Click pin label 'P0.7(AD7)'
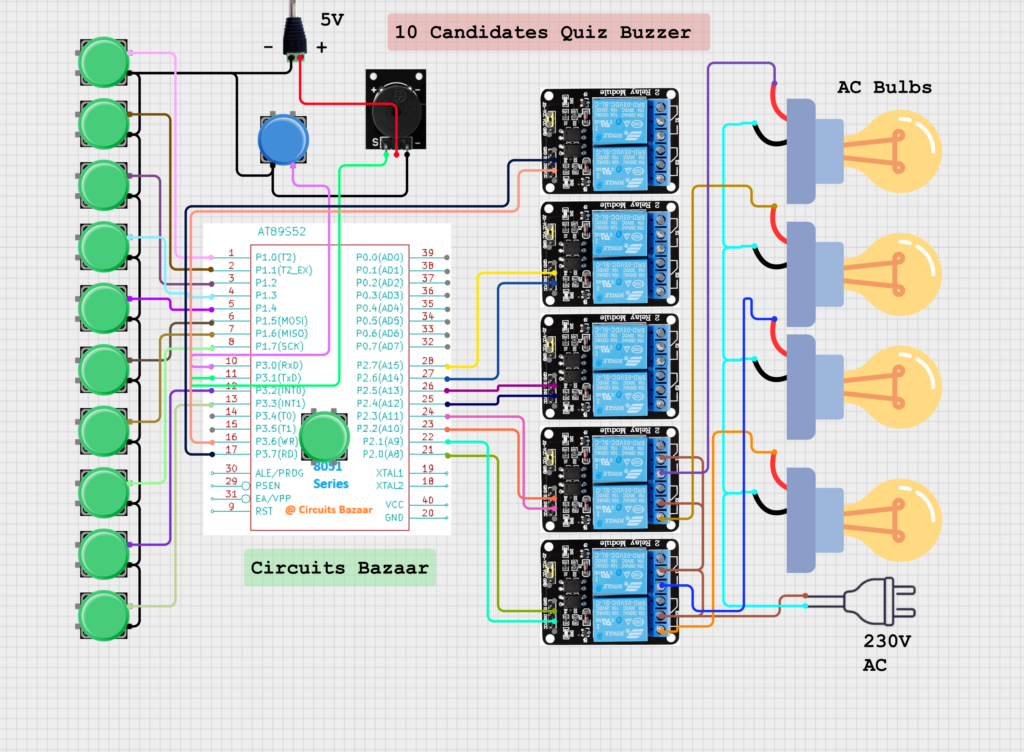The width and height of the screenshot is (1024, 752). [379, 346]
